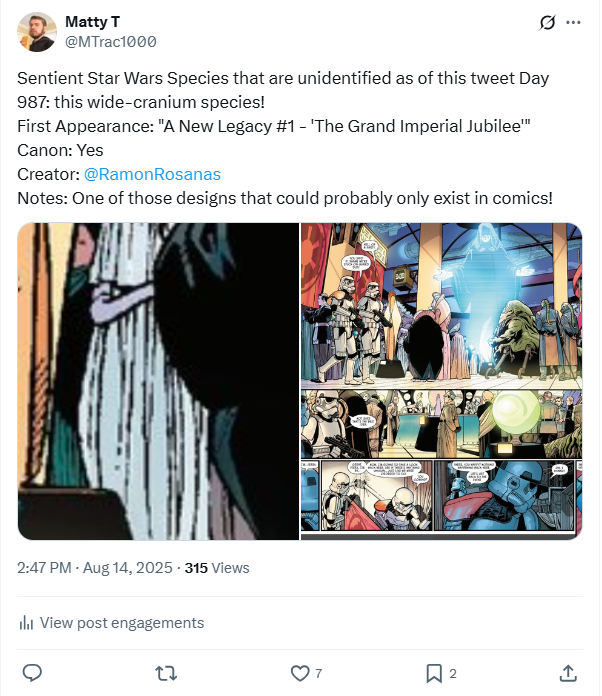Image resolution: width=602 pixels, height=696 pixels.
Task: Repost this tweet with the retweet icon
Action: (x=167, y=673)
